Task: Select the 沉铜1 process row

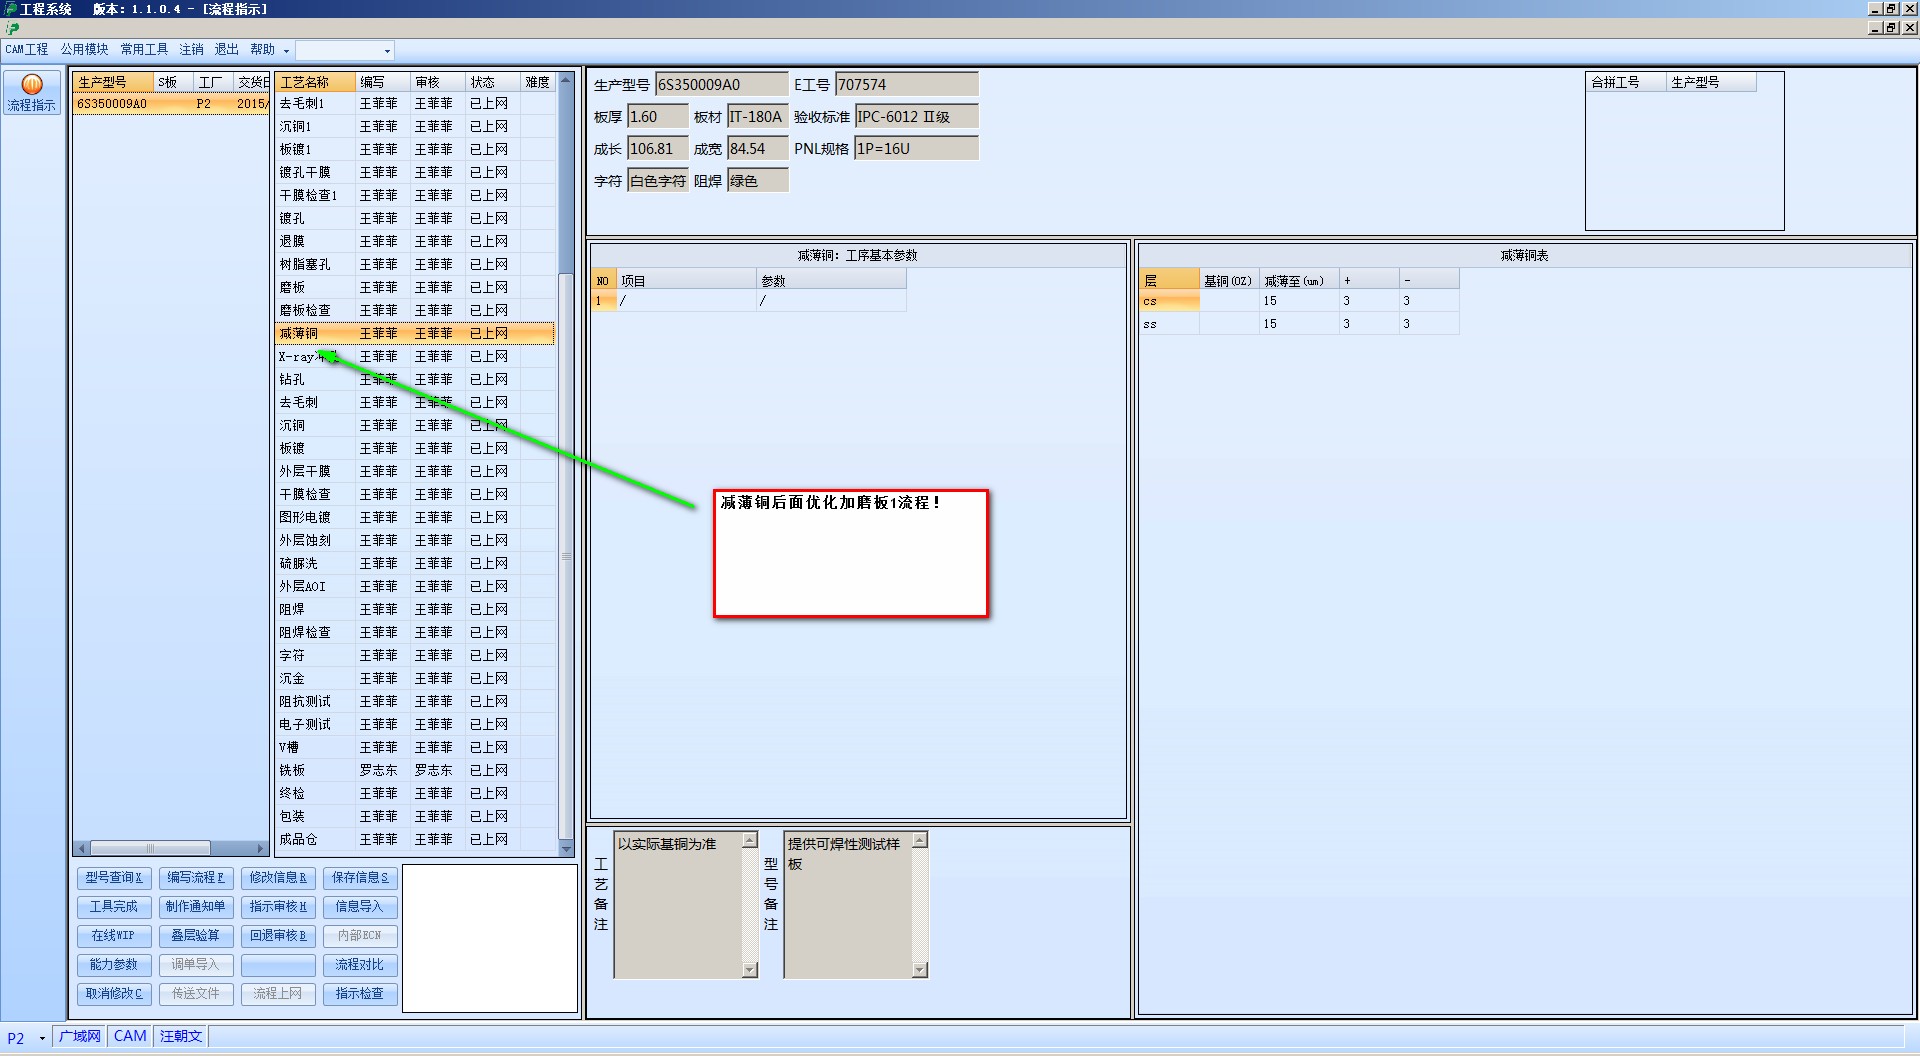Action: (415, 127)
